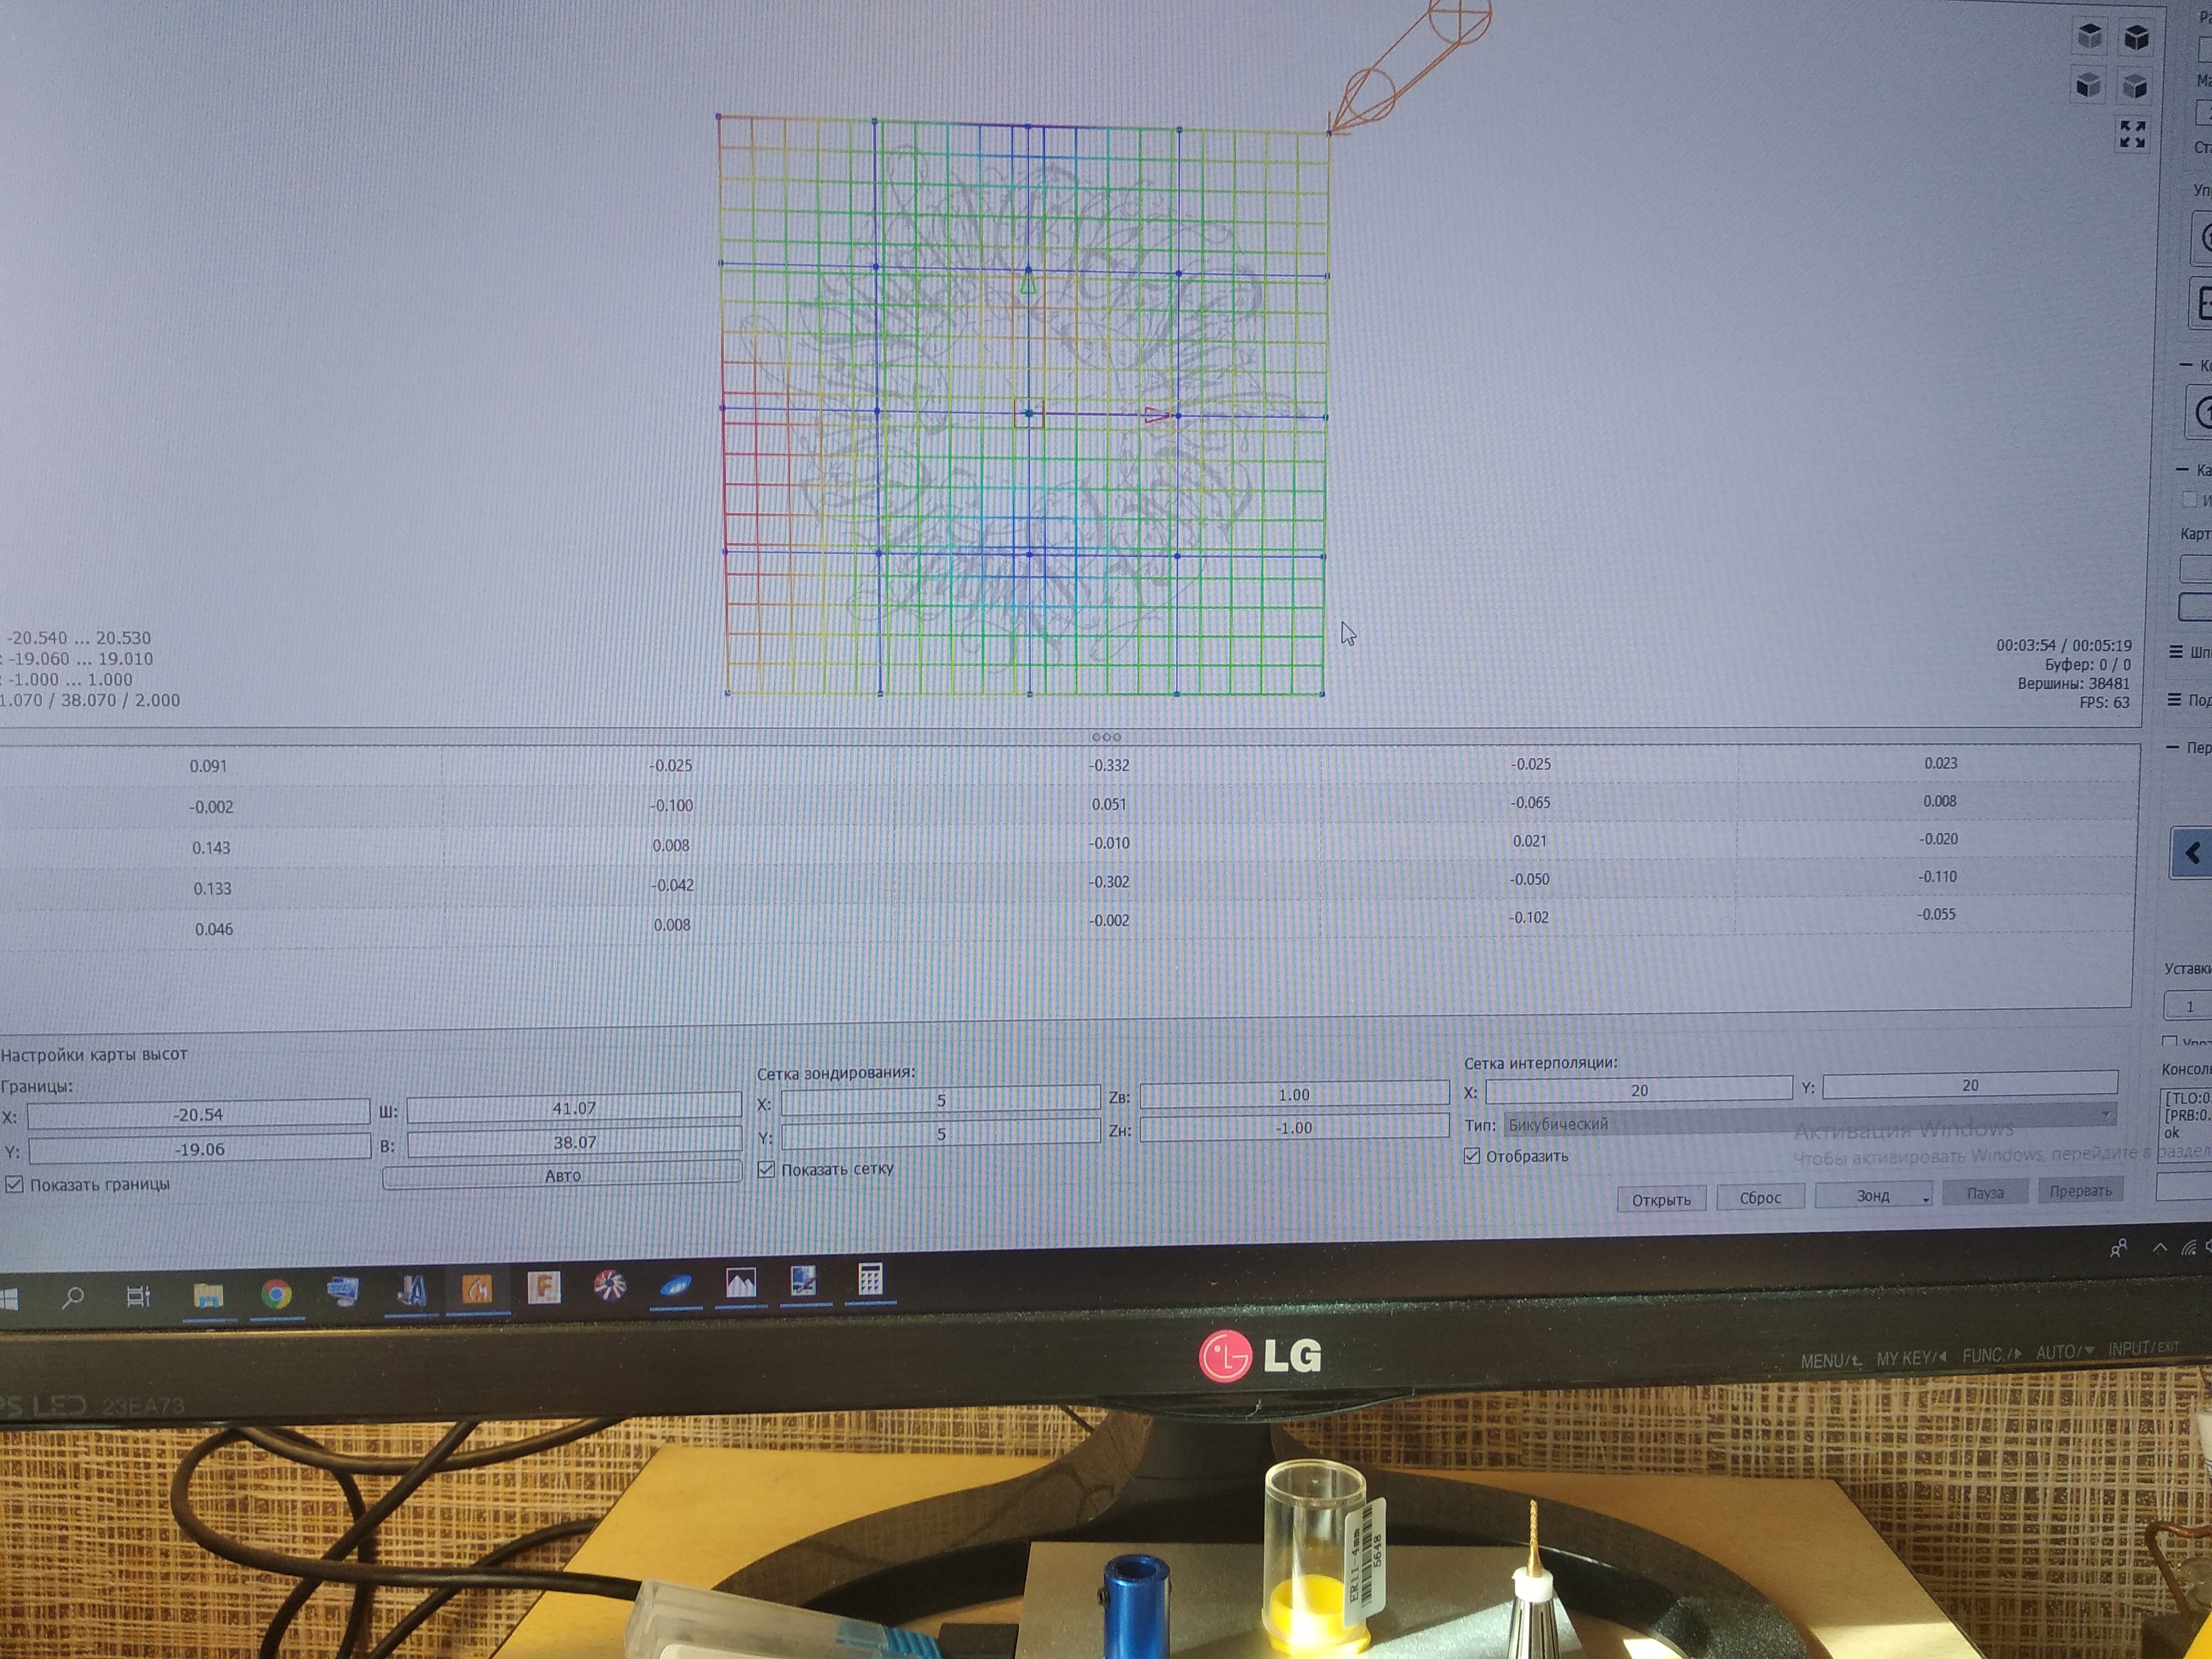2212x1659 pixels.
Task: Click the 'Авто' borders button
Action: [x=562, y=1175]
